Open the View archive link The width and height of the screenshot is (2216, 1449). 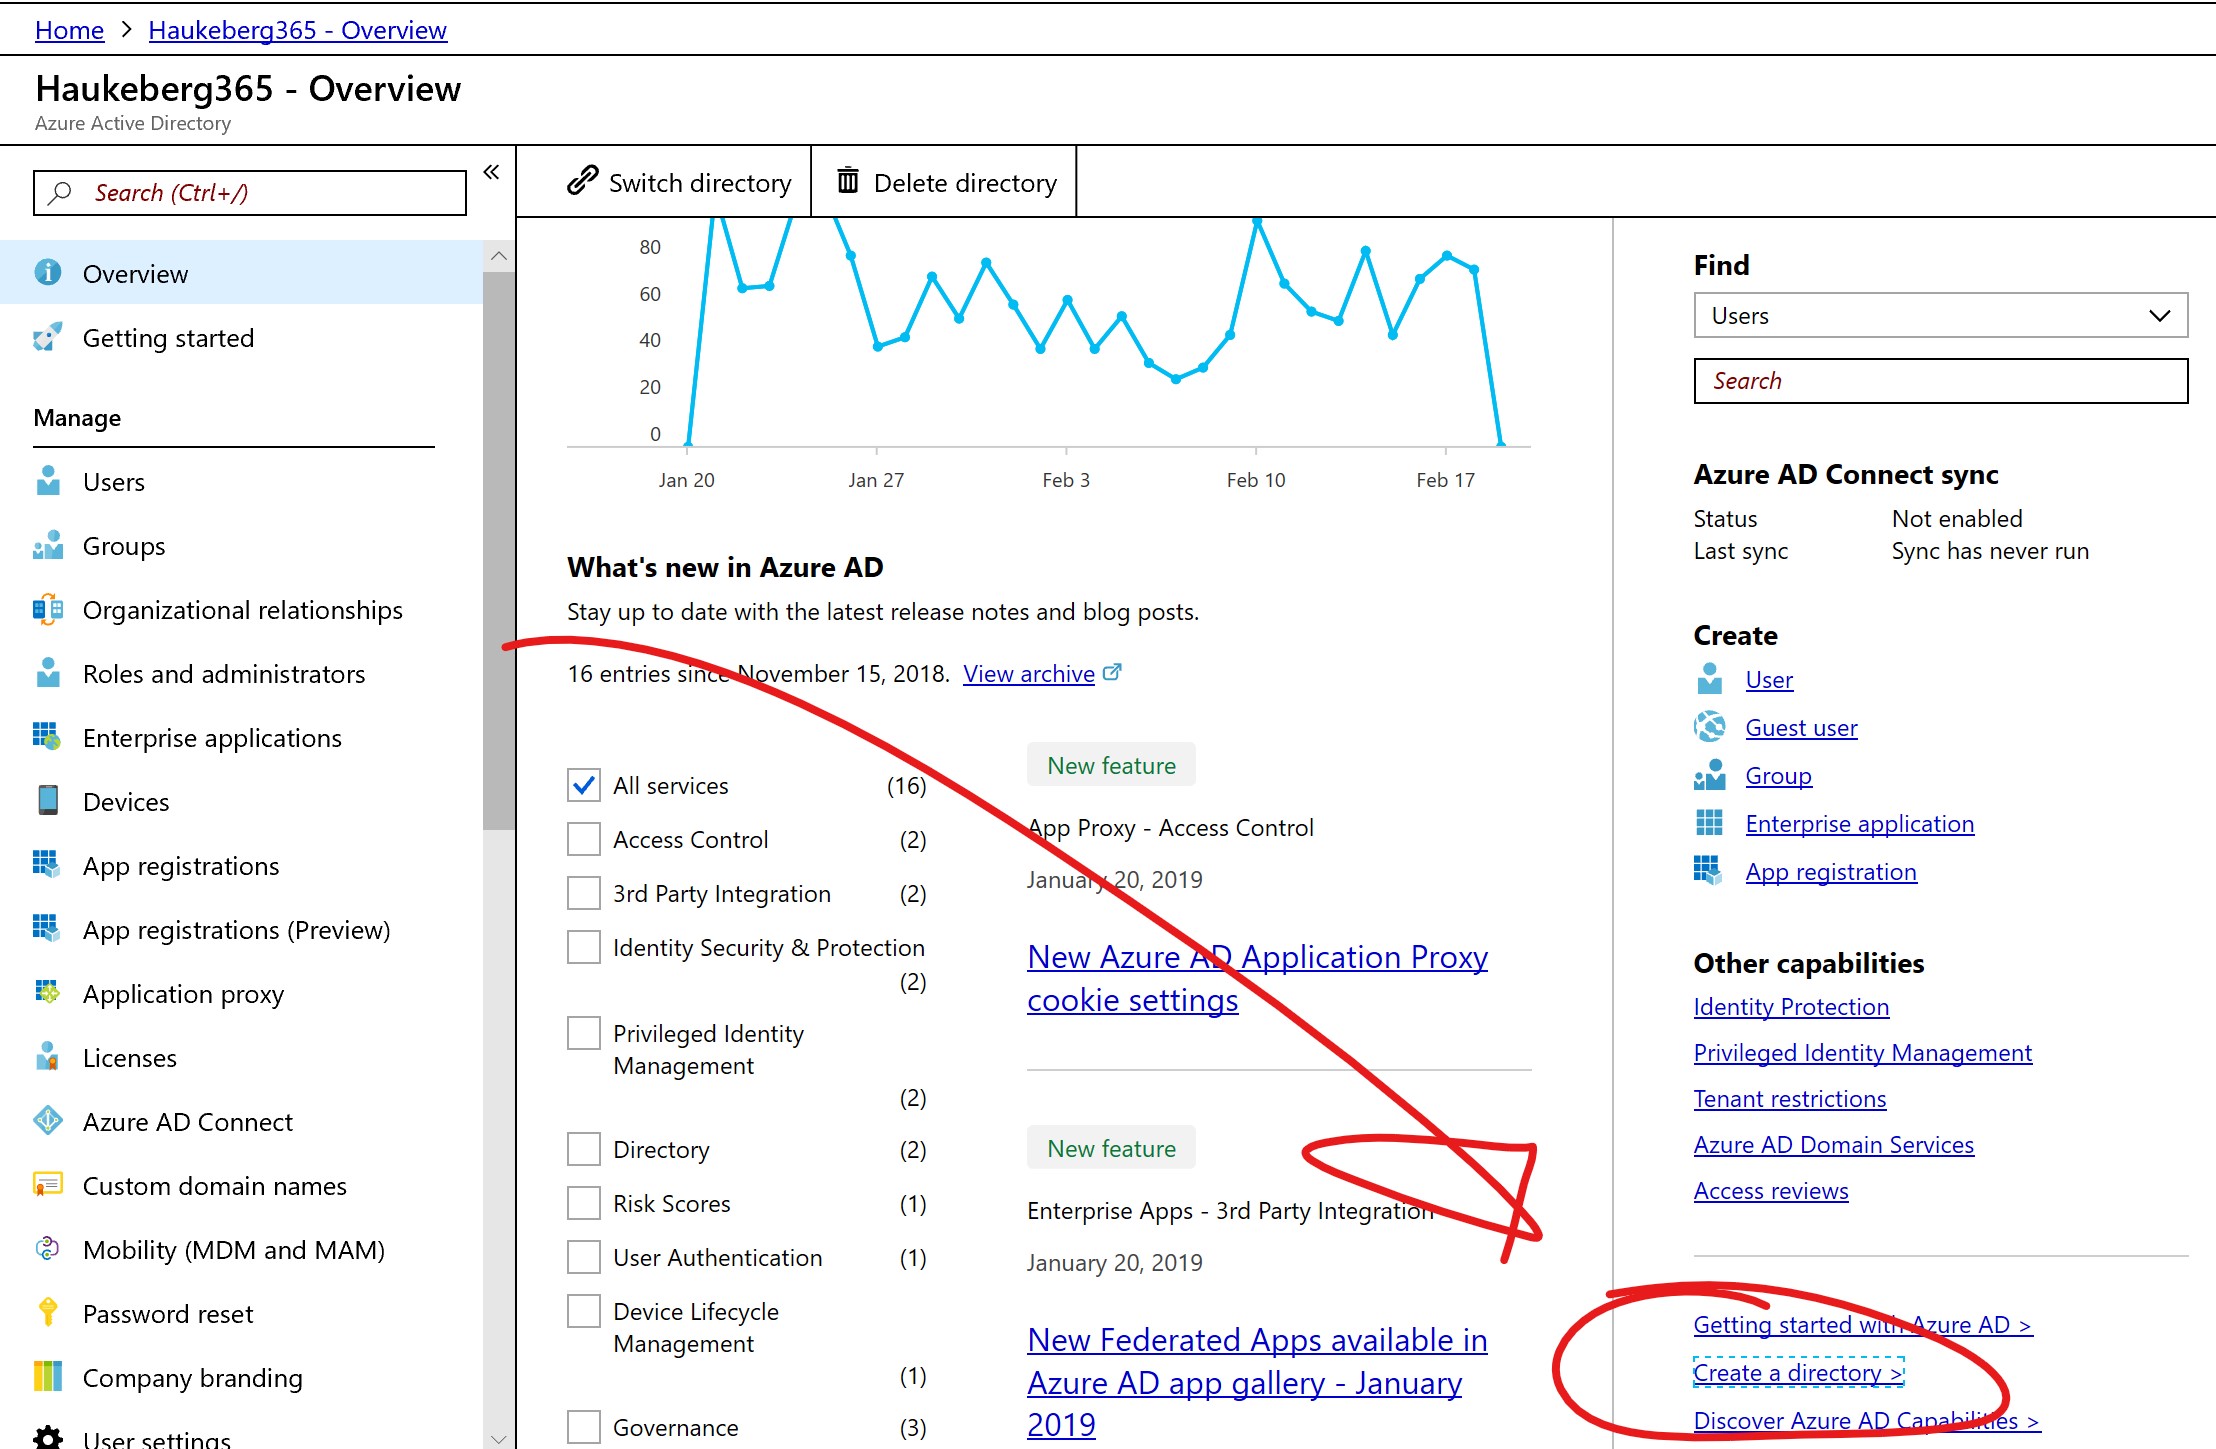click(x=1028, y=674)
